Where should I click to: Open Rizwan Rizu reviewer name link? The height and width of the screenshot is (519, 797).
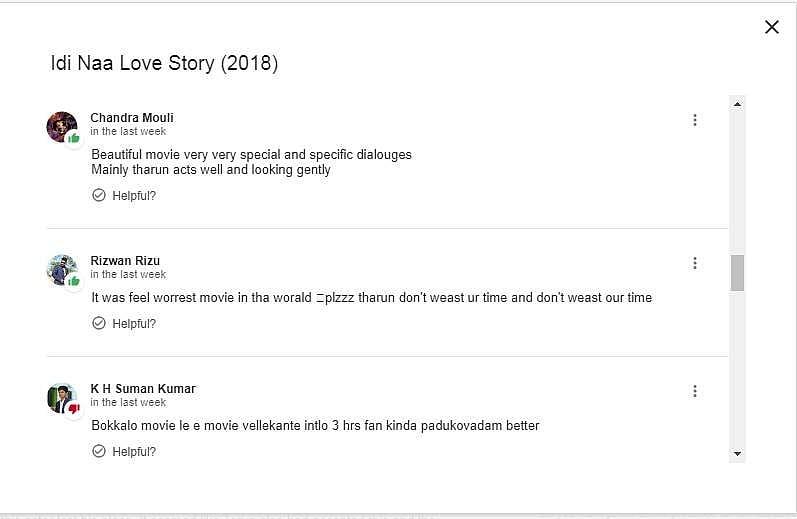coord(124,261)
